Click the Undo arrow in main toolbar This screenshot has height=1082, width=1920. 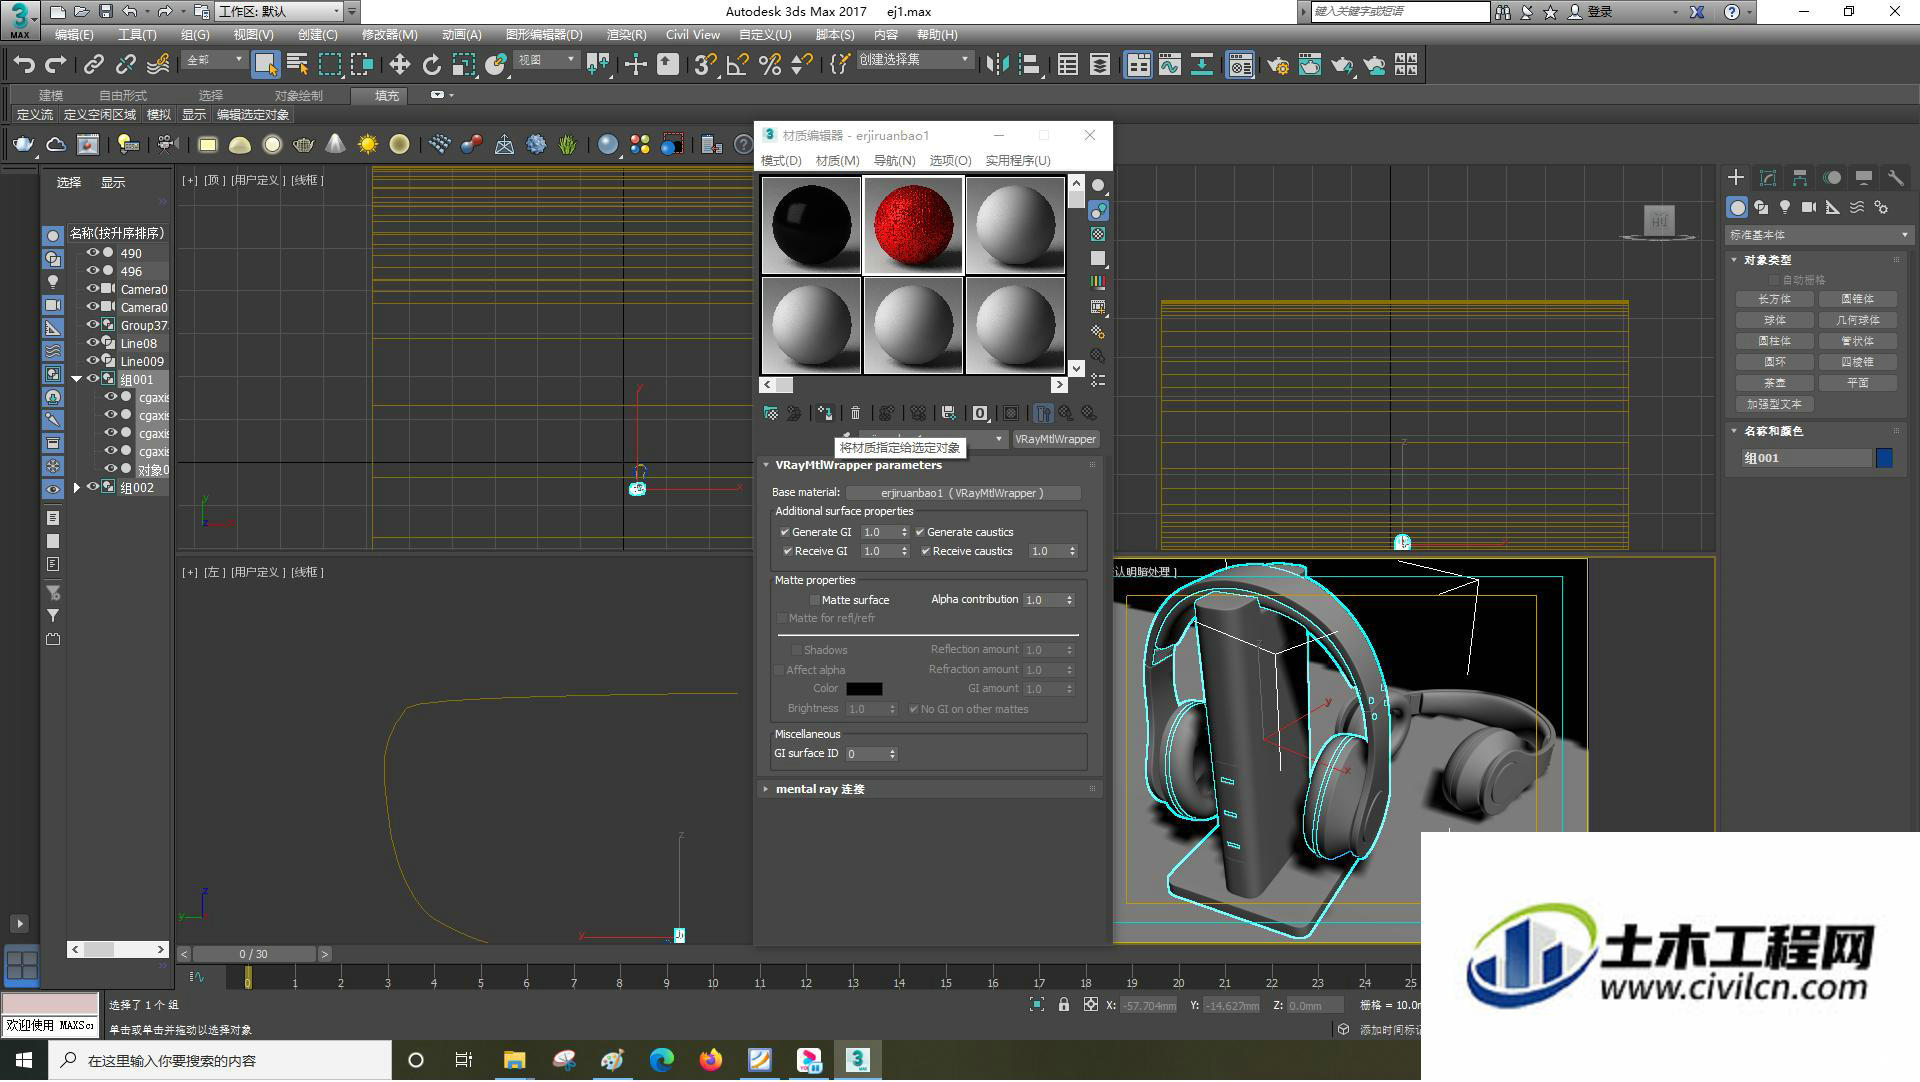tap(24, 65)
